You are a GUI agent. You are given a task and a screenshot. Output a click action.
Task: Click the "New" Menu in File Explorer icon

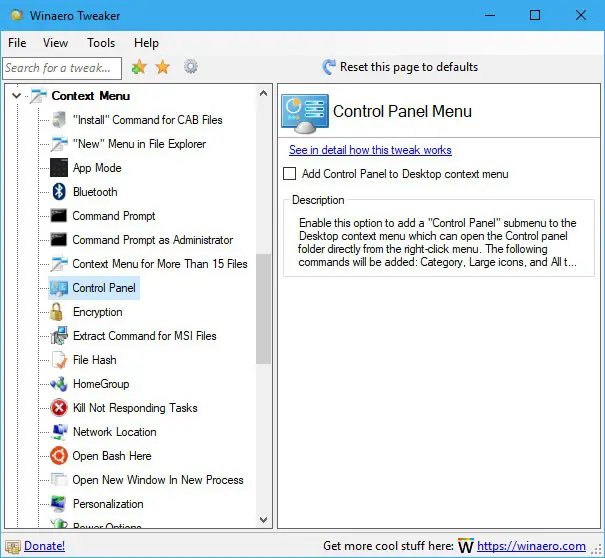coord(59,144)
